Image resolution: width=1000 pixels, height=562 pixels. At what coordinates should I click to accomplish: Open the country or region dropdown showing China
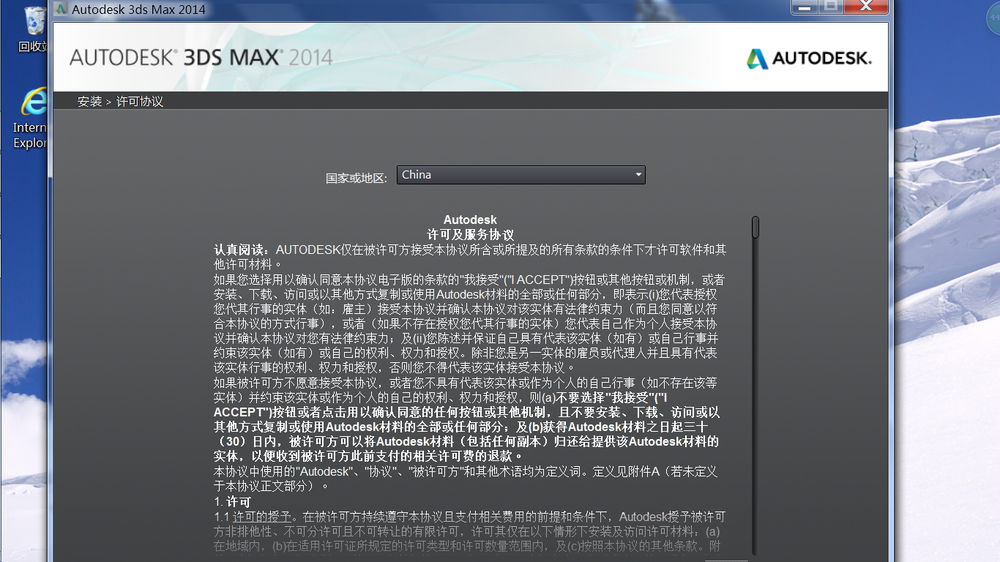click(x=520, y=175)
